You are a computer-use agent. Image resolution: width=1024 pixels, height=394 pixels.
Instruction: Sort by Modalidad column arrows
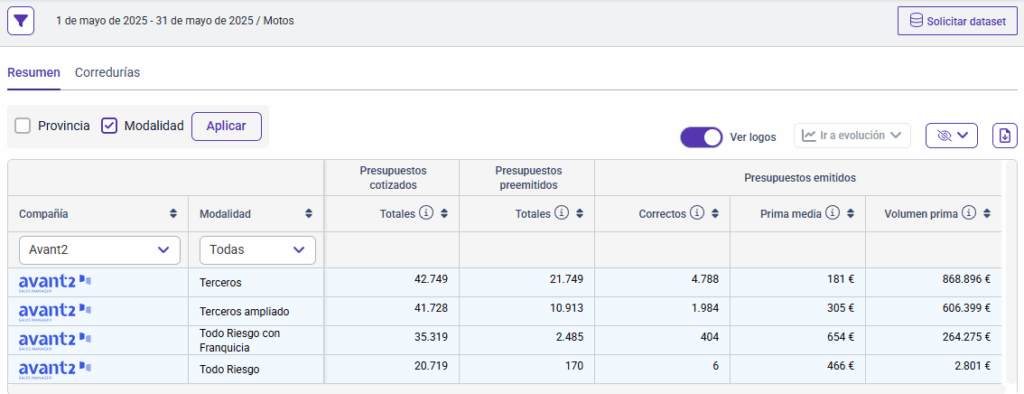[308, 214]
